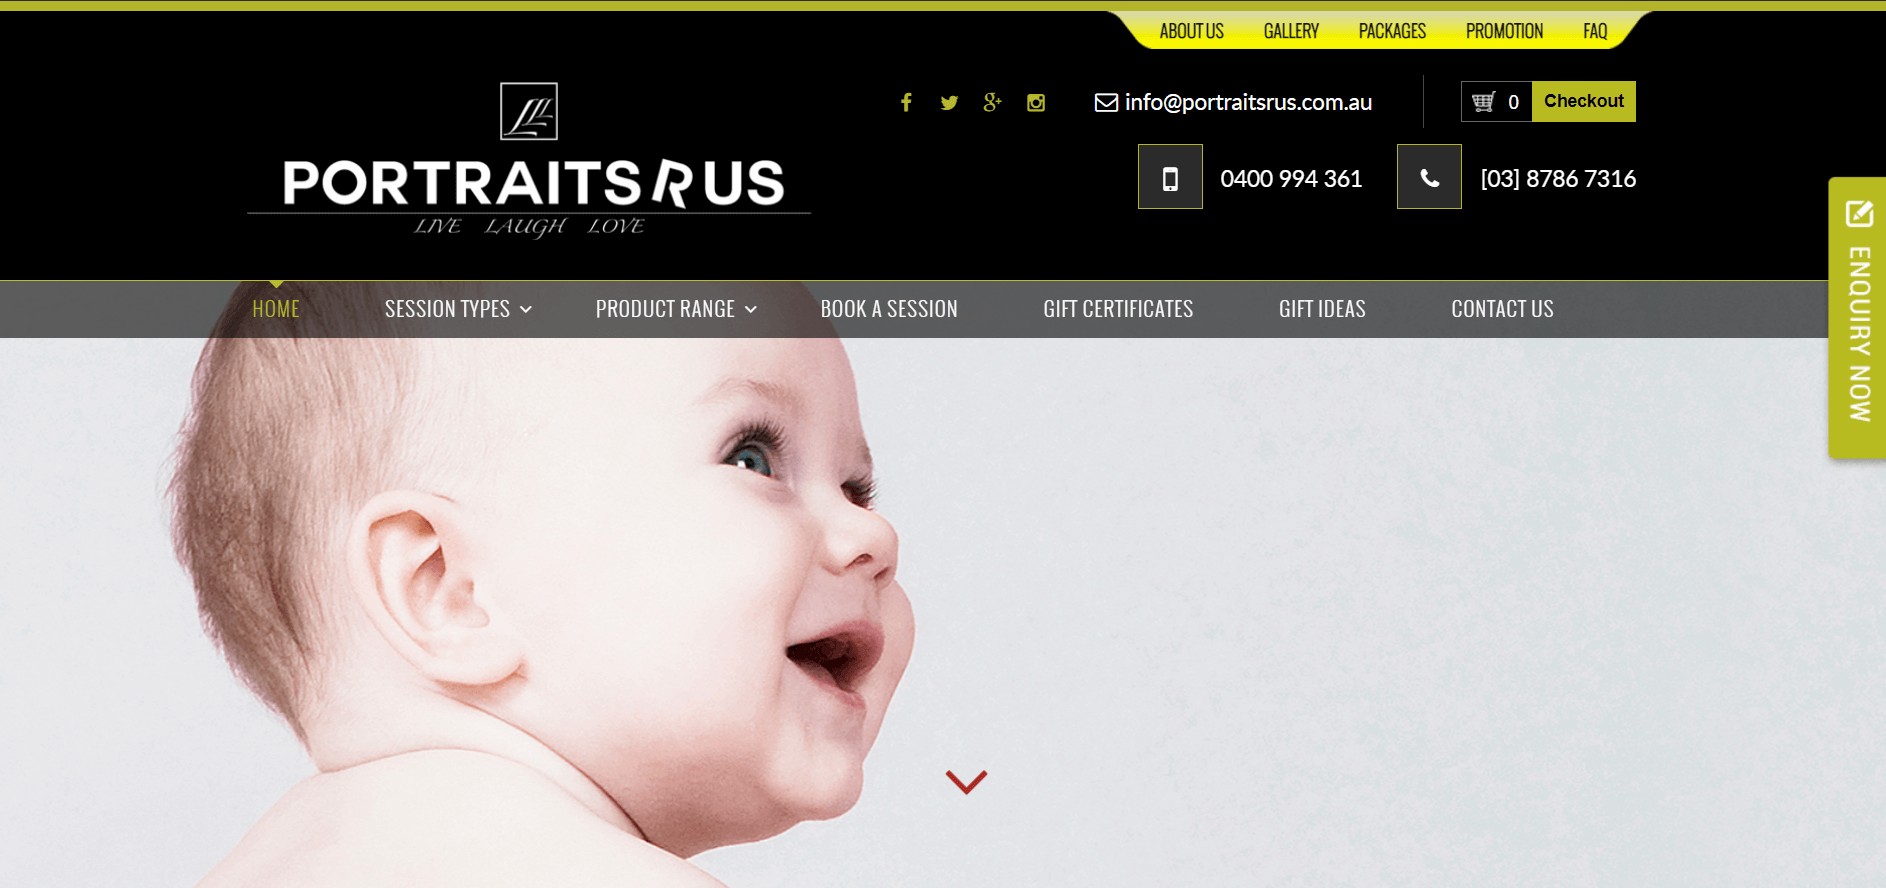The width and height of the screenshot is (1886, 888).
Task: Open the Facebook social icon
Action: (906, 102)
